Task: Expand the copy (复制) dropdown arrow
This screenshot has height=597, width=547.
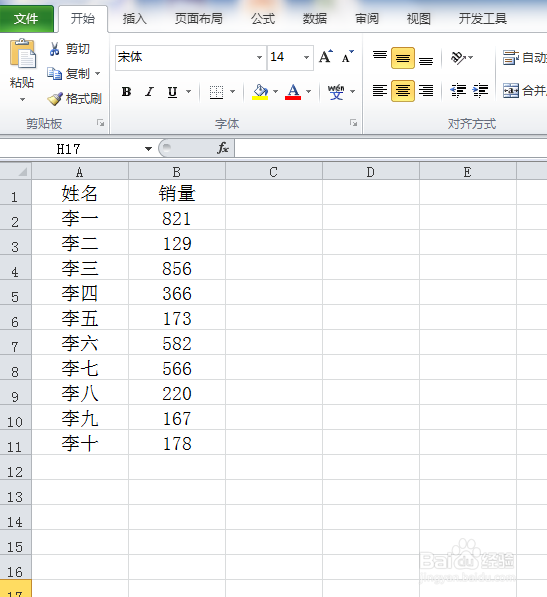Action: (x=98, y=73)
